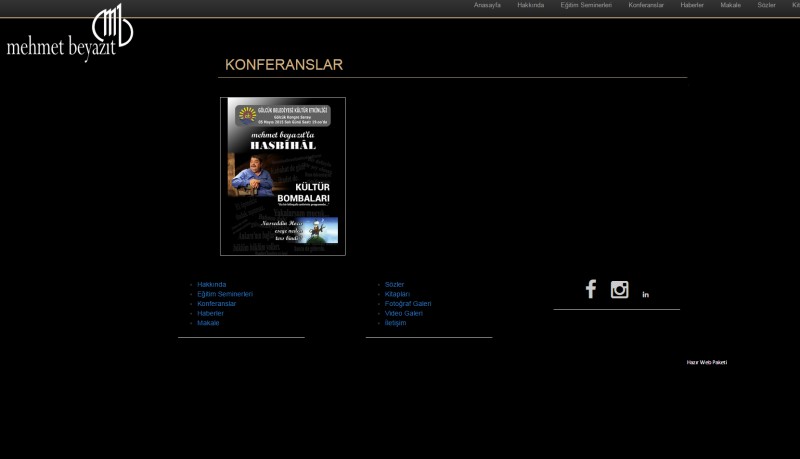This screenshot has width=800, height=459.
Task: Follow the footer İletişim link
Action: [x=395, y=323]
